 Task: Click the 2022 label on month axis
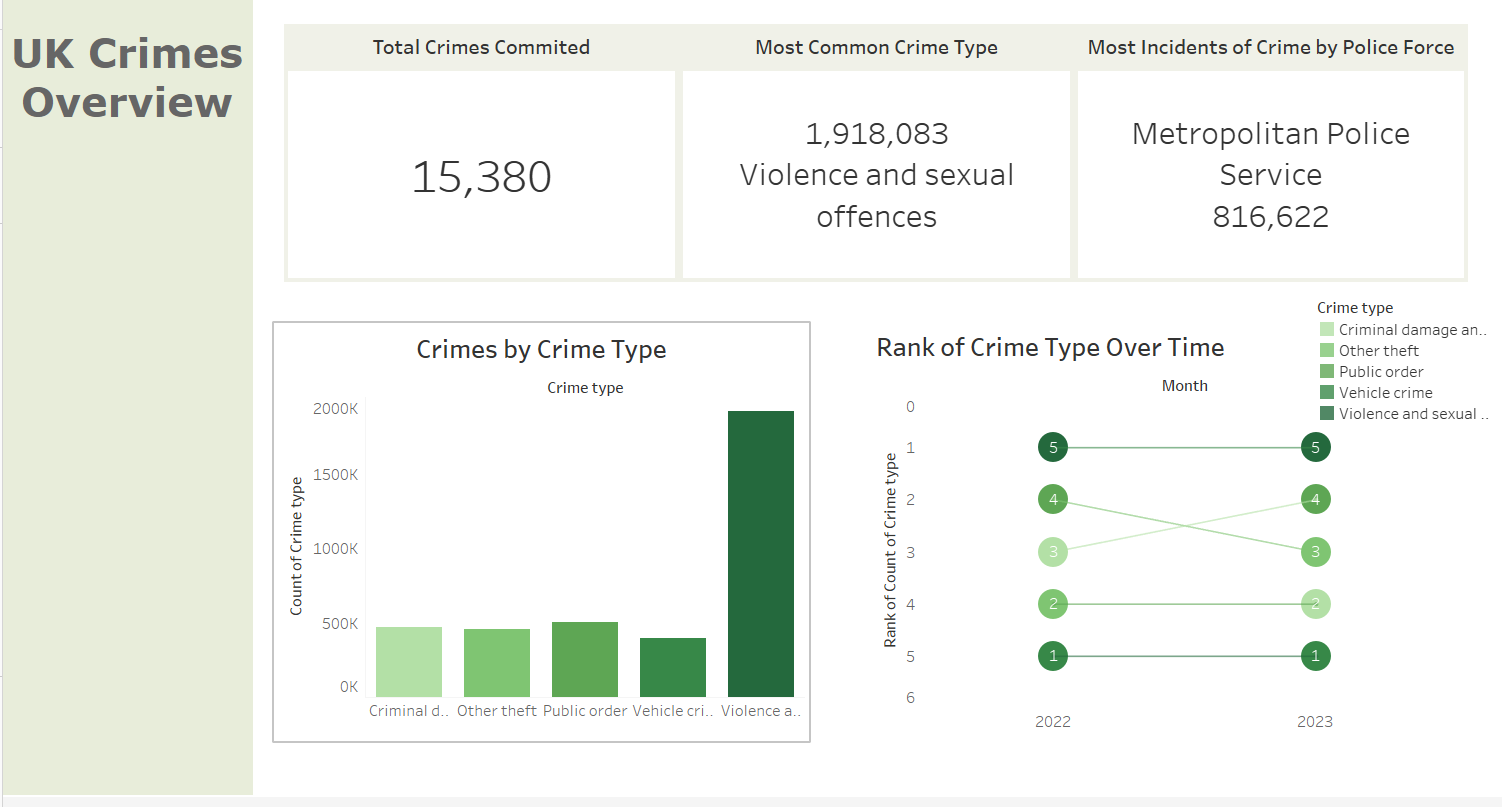pos(1053,722)
